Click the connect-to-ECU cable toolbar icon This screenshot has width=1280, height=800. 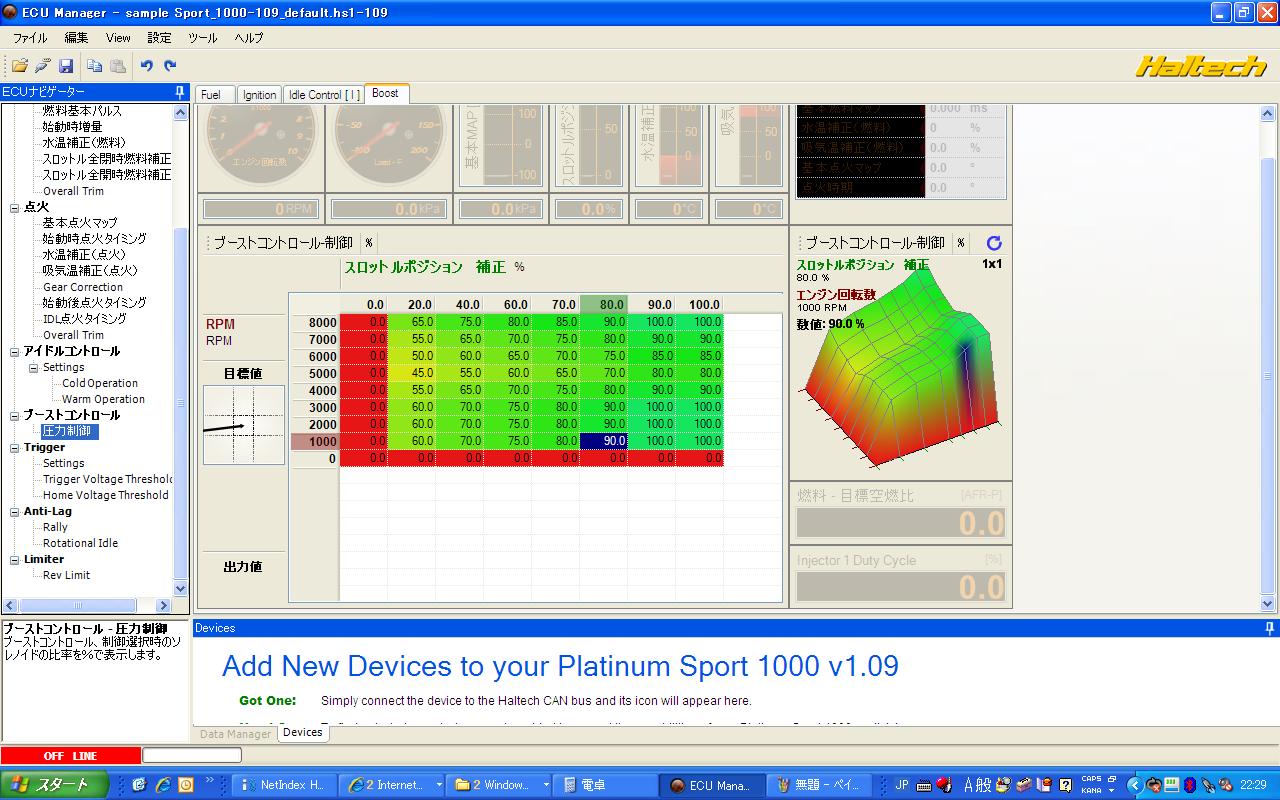tap(42, 66)
